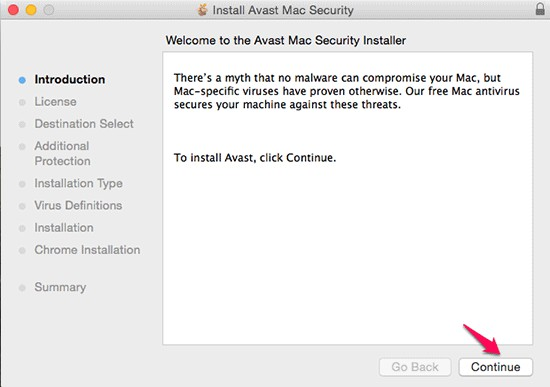Click the blue bullet beside Introduction
Image resolution: width=550 pixels, height=387 pixels.
point(22,80)
